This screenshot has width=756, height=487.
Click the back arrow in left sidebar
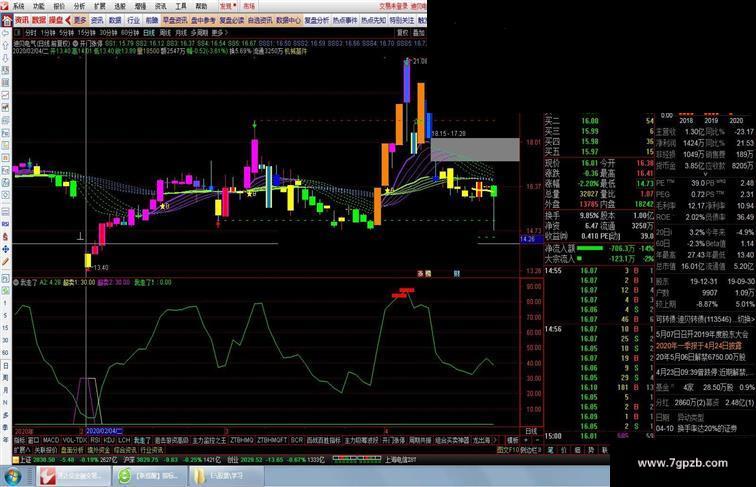coord(5,33)
